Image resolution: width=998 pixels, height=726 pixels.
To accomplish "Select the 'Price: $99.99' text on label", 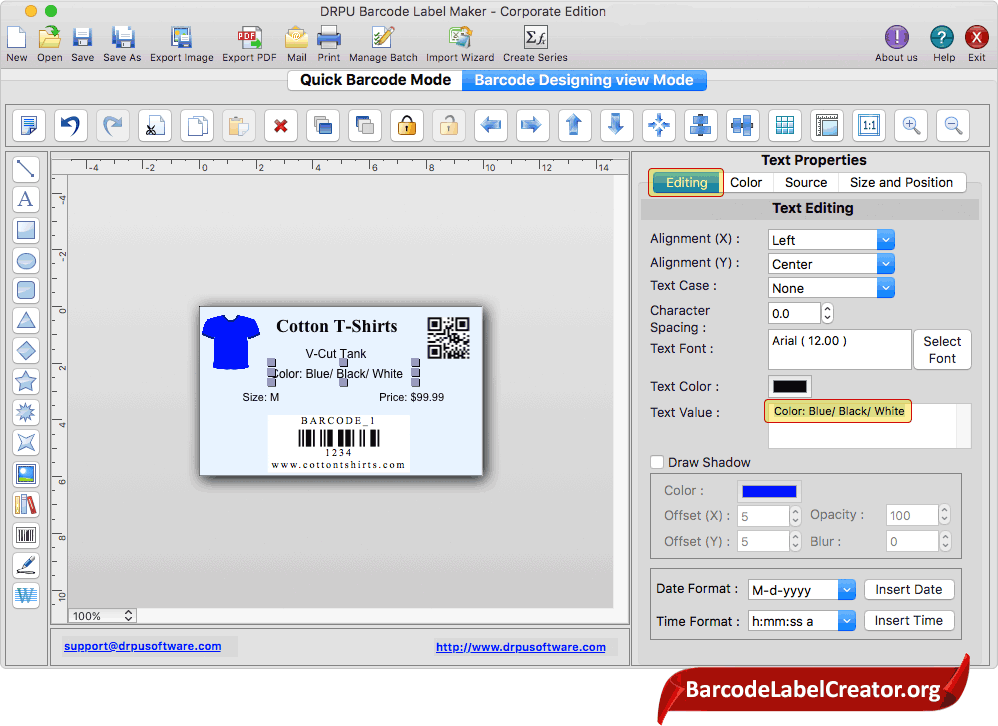I will 411,397.
